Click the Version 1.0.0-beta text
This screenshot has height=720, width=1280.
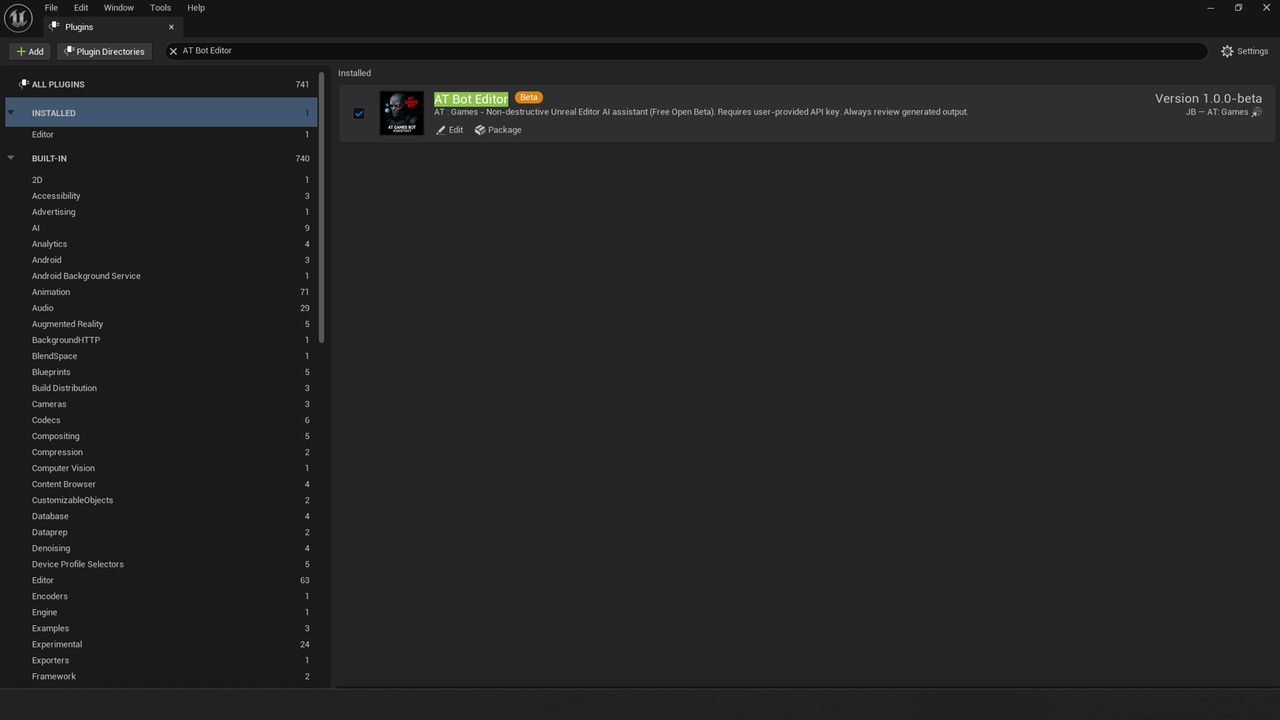point(1208,98)
